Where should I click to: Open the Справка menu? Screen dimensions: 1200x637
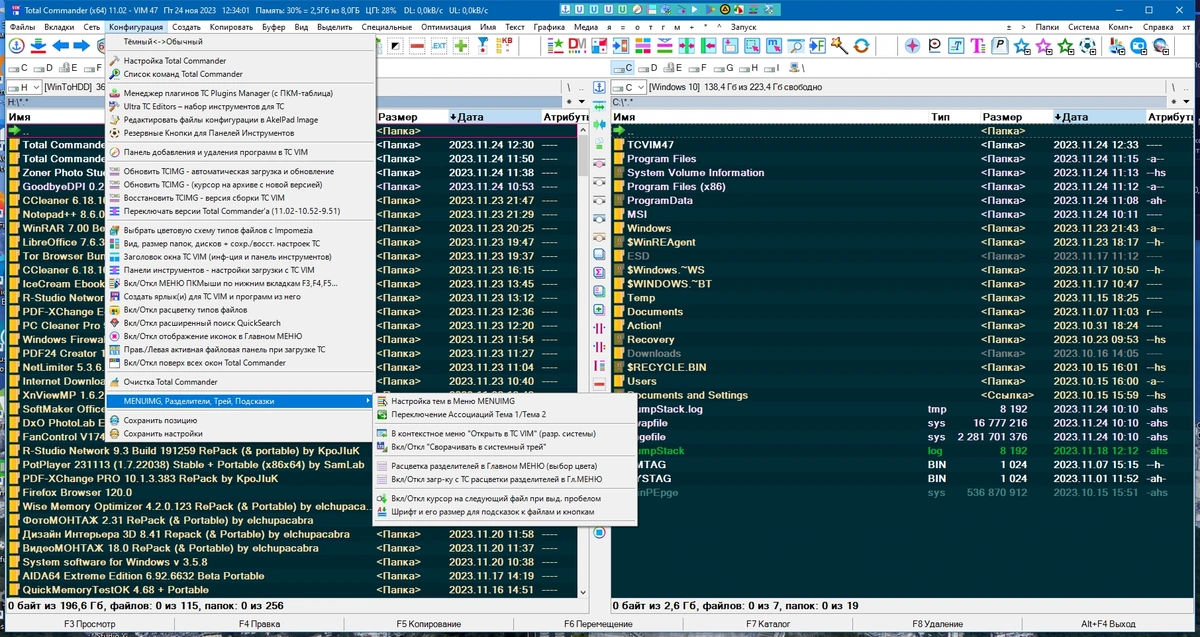(1158, 25)
